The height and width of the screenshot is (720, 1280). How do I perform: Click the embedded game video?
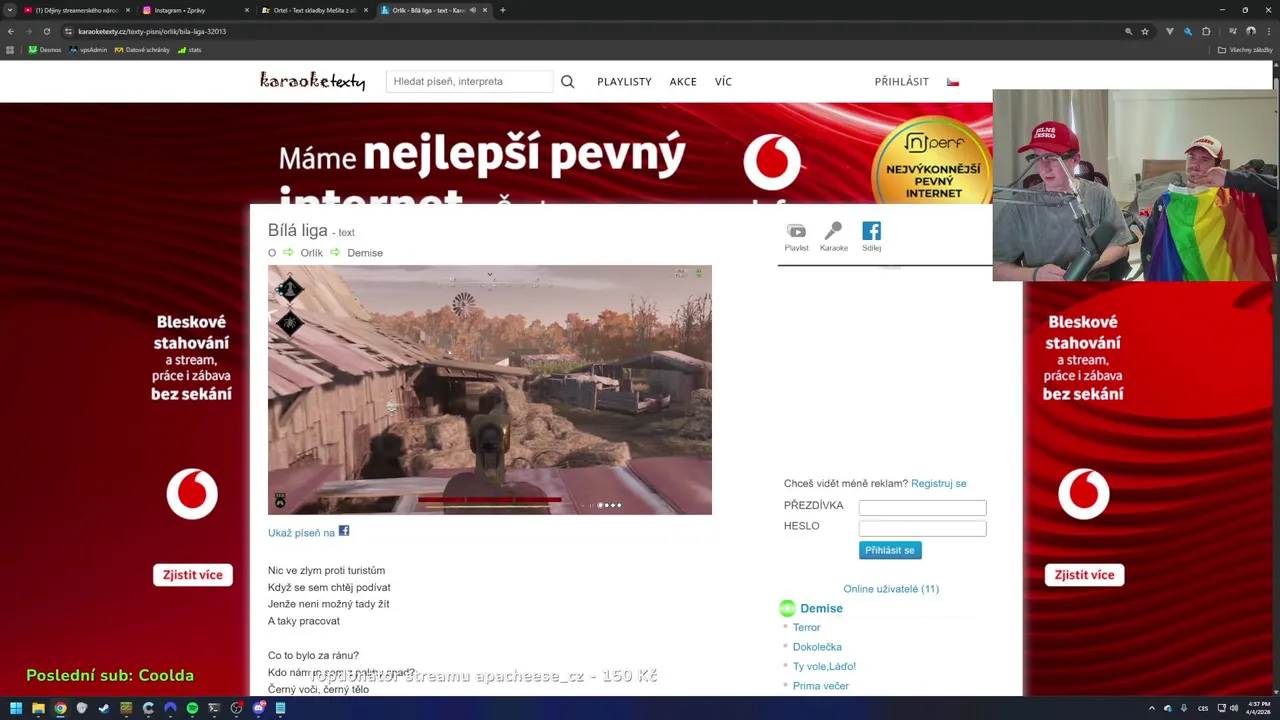489,390
